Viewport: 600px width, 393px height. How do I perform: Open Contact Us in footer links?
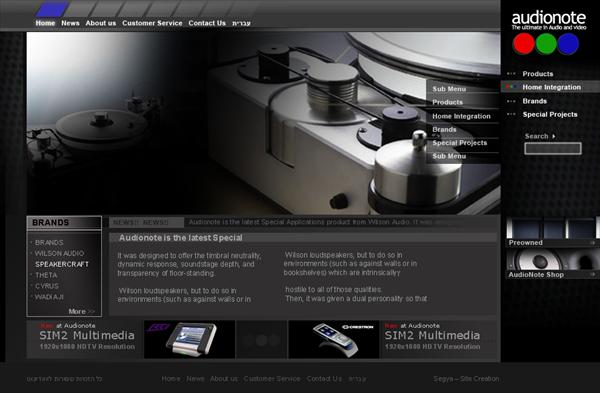click(x=324, y=379)
